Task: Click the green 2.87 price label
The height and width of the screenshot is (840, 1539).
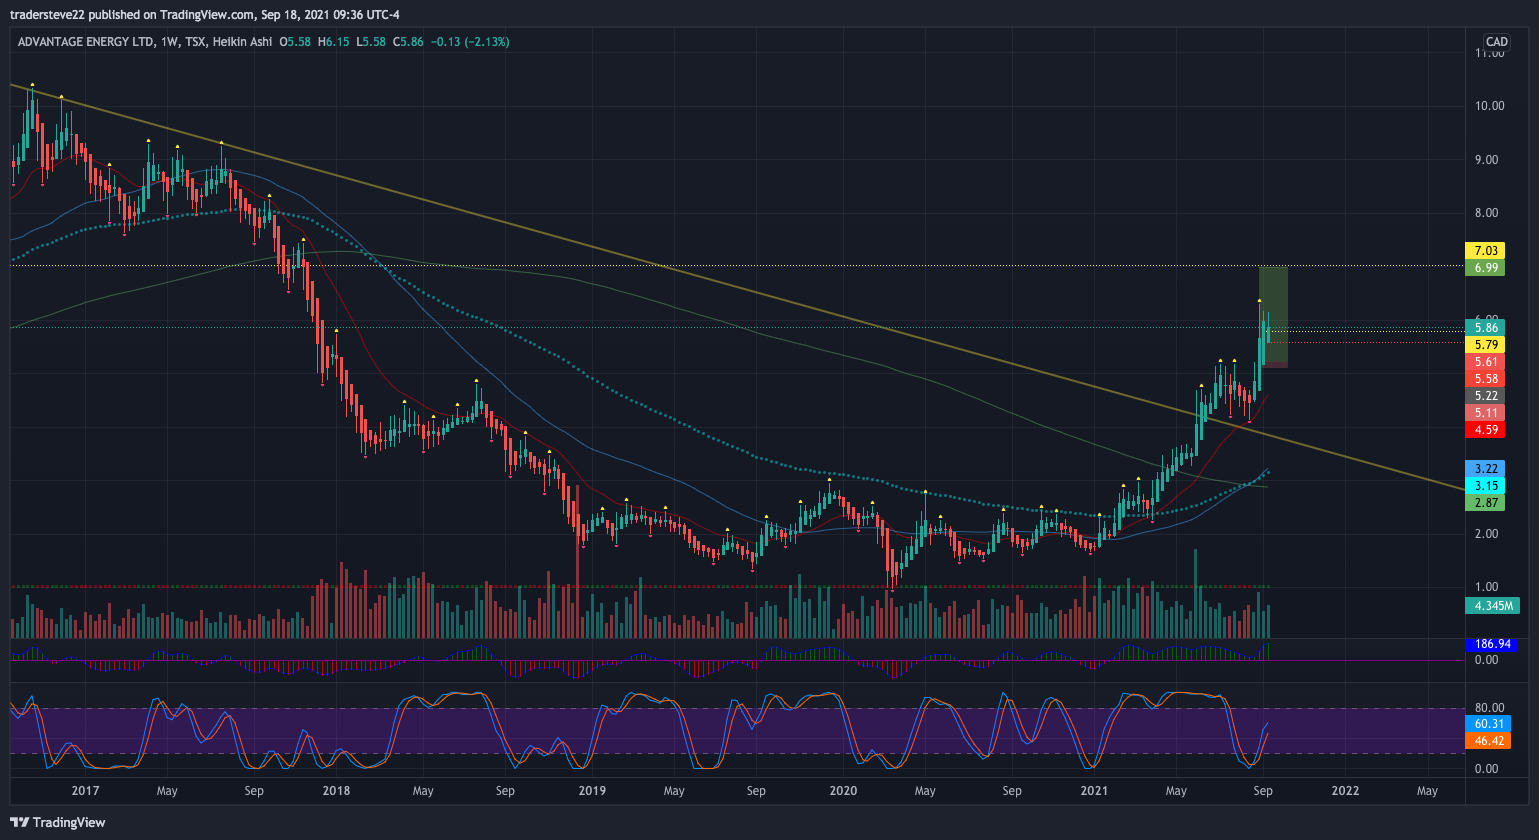Action: 1485,503
